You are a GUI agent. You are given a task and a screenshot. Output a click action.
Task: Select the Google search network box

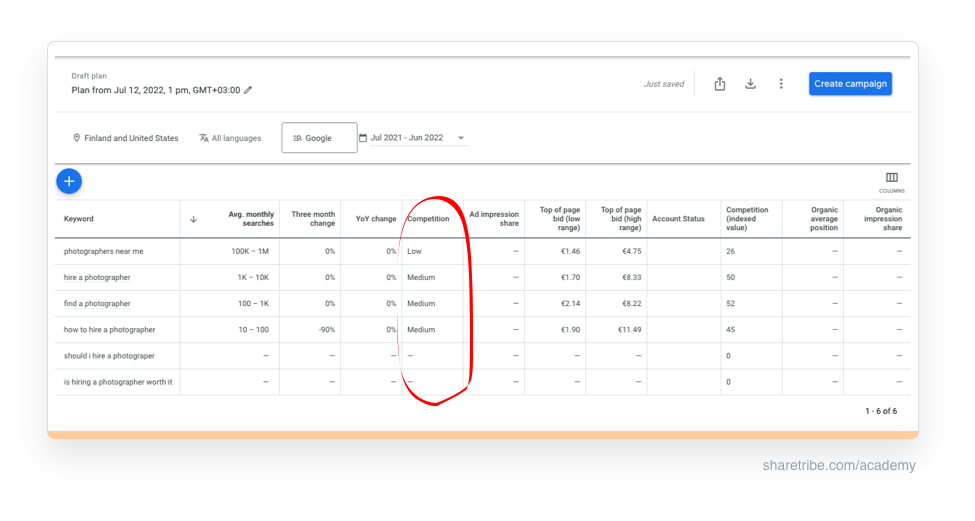(x=320, y=137)
